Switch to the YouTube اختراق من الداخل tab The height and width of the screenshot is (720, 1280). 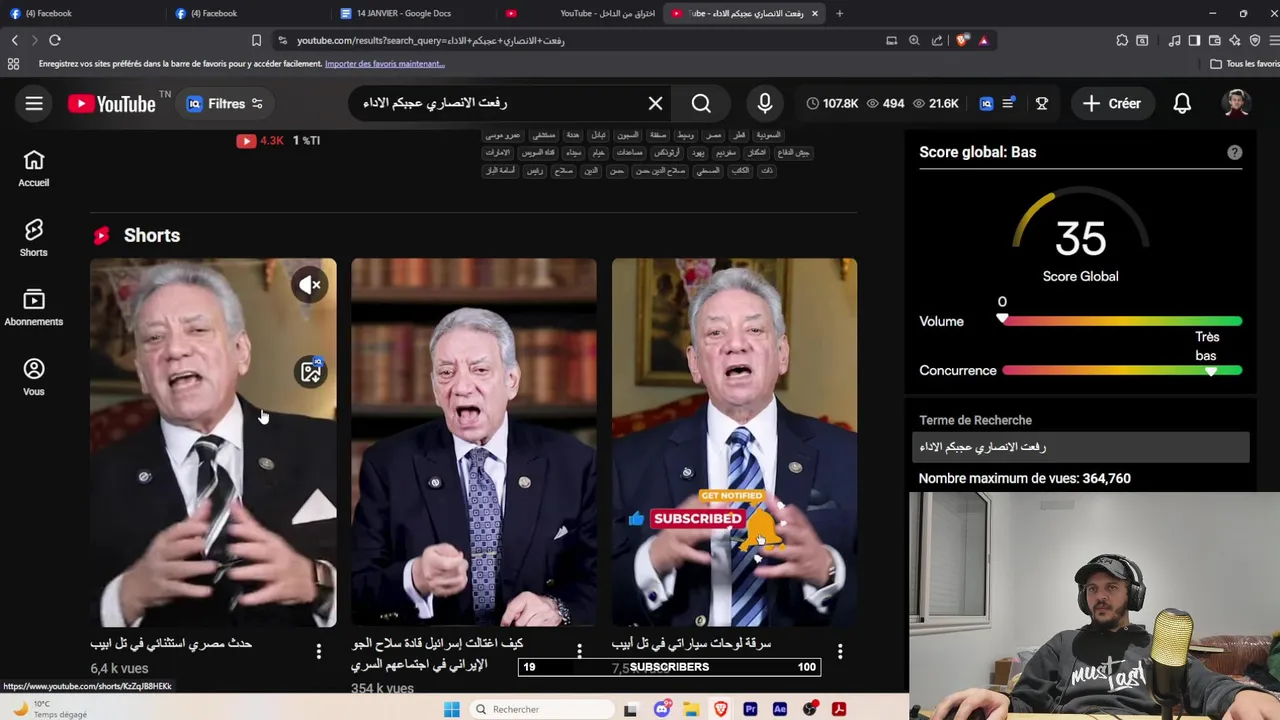[x=580, y=13]
